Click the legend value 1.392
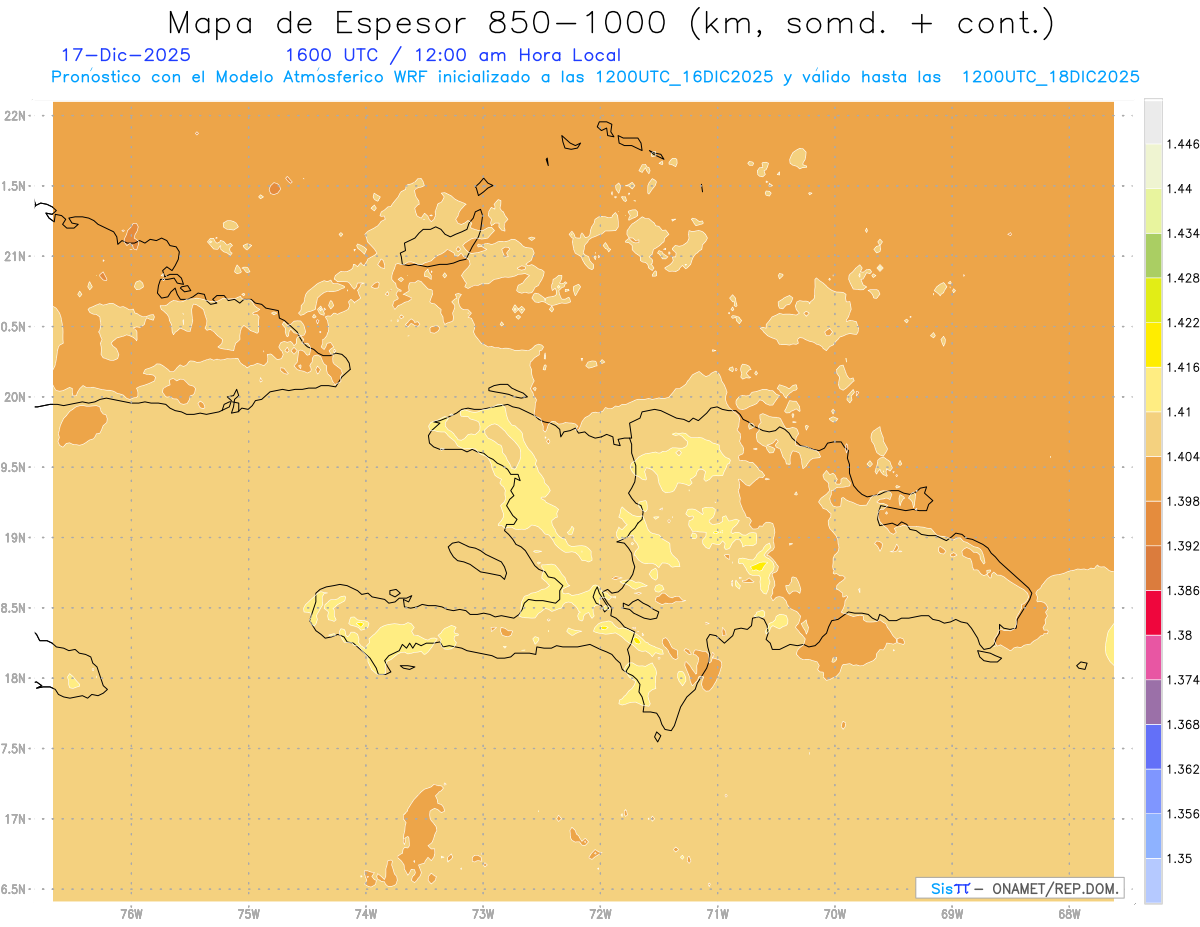Screen dimensions: 1200x927 coord(1185,546)
